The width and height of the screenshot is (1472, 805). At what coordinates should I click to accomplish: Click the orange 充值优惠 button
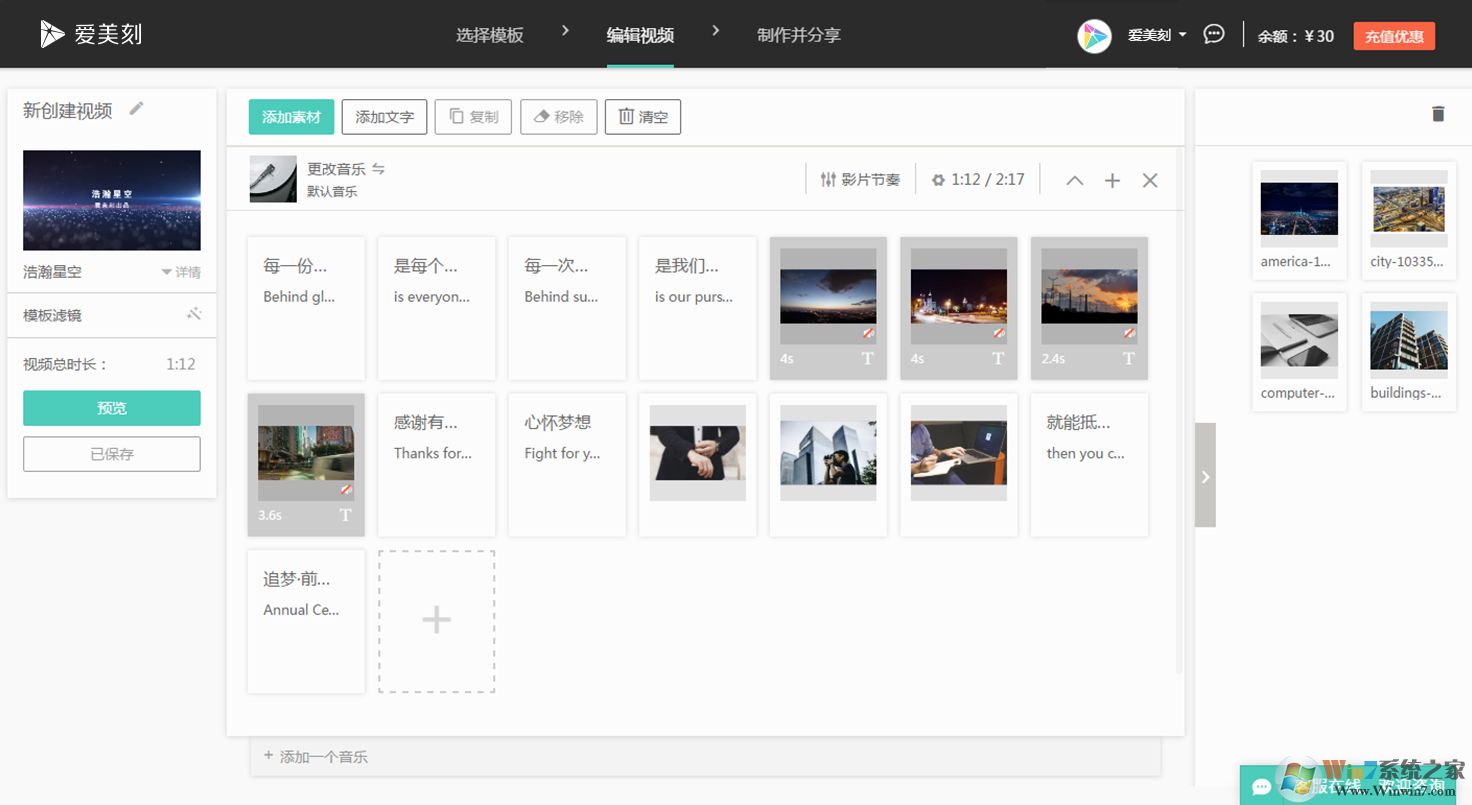pos(1394,35)
